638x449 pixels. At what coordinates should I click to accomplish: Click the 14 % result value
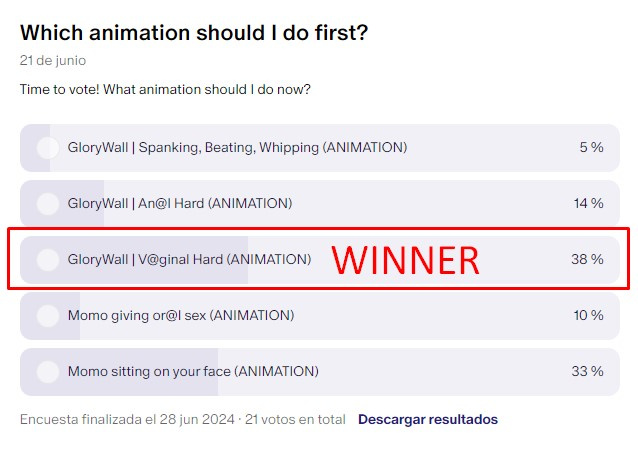tap(588, 203)
